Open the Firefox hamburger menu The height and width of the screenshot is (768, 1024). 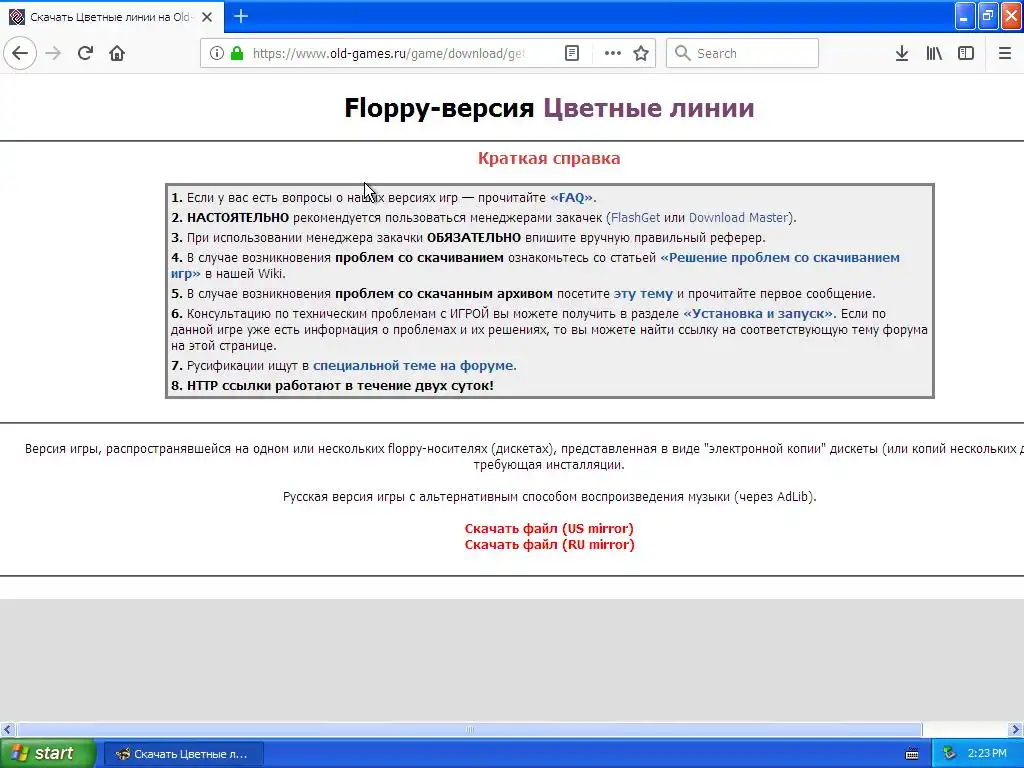pos(1005,53)
